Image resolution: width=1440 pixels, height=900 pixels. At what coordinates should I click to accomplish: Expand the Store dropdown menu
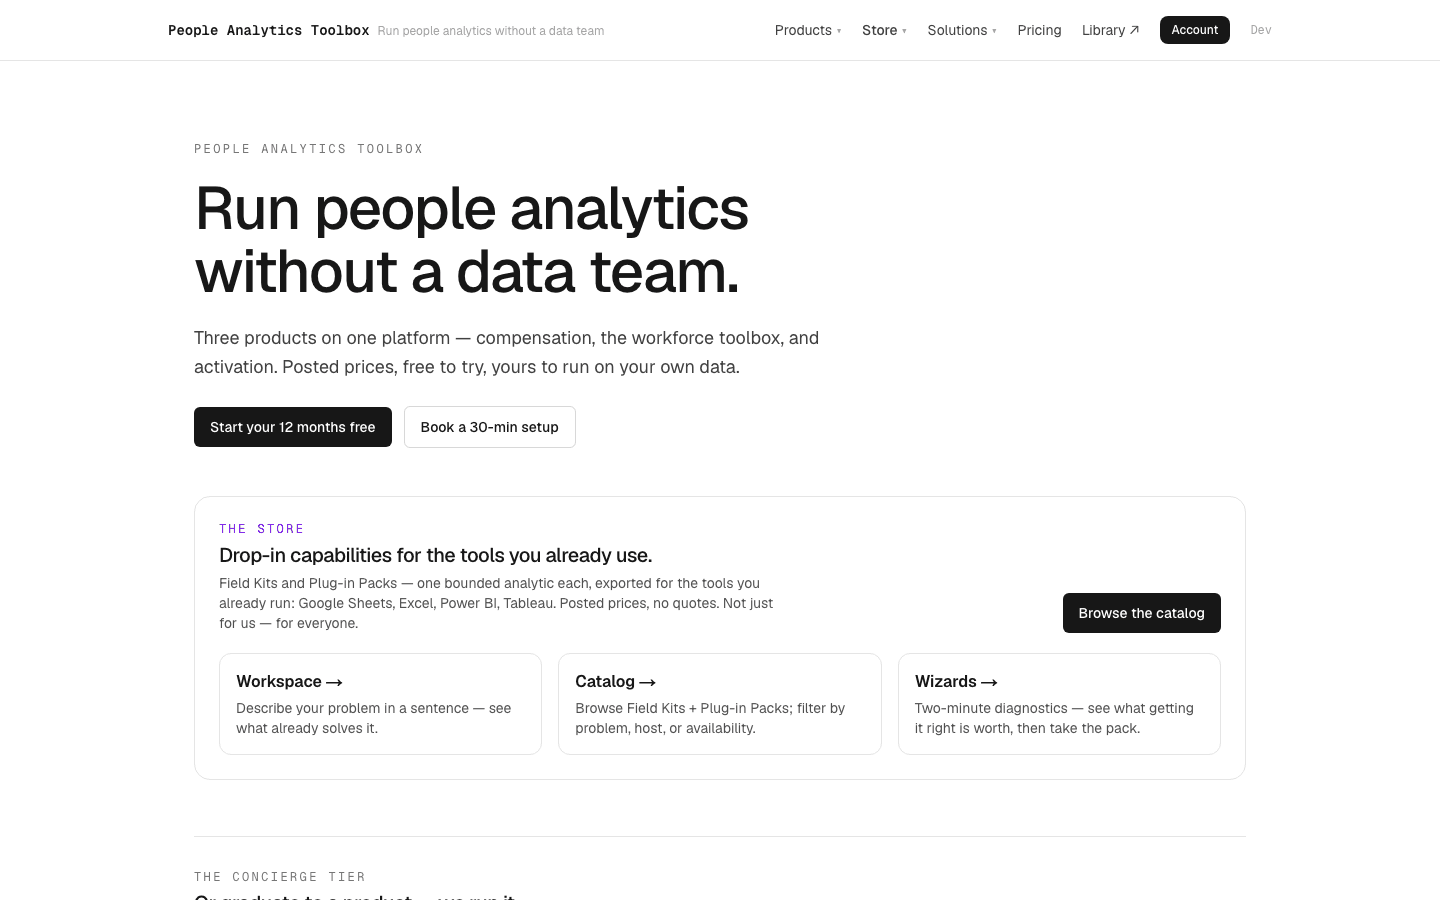point(884,30)
